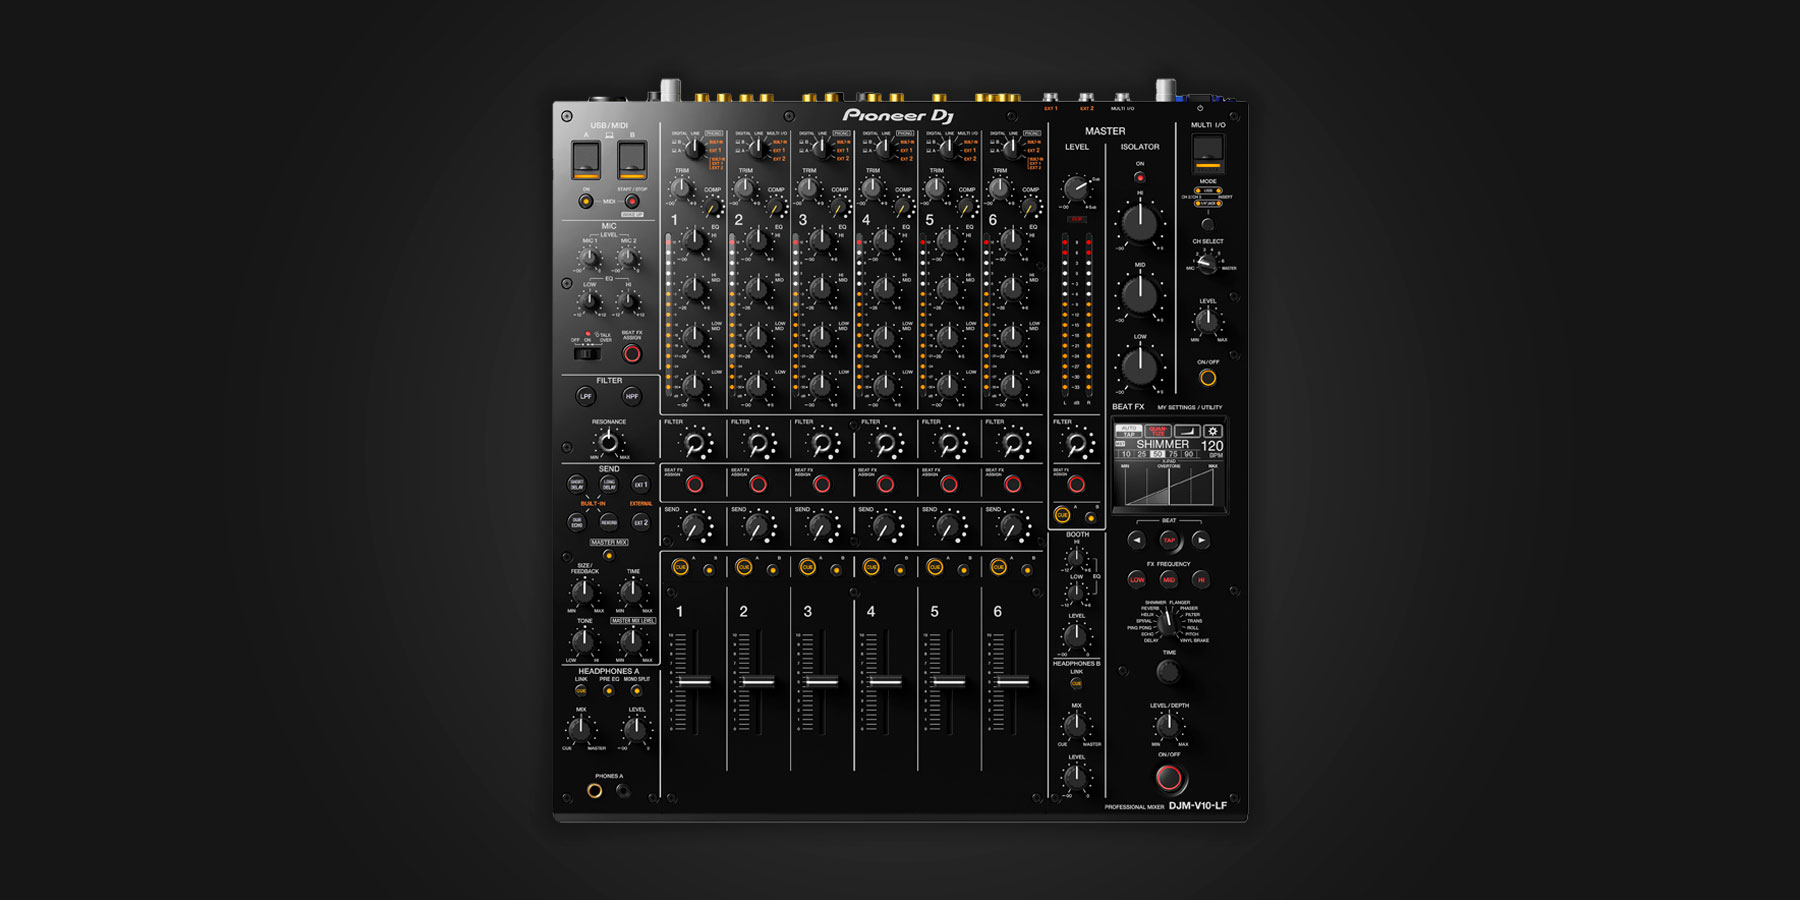Toggle the Beat FX ON/OFF button
Screen dimensions: 1800x900
1169,778
